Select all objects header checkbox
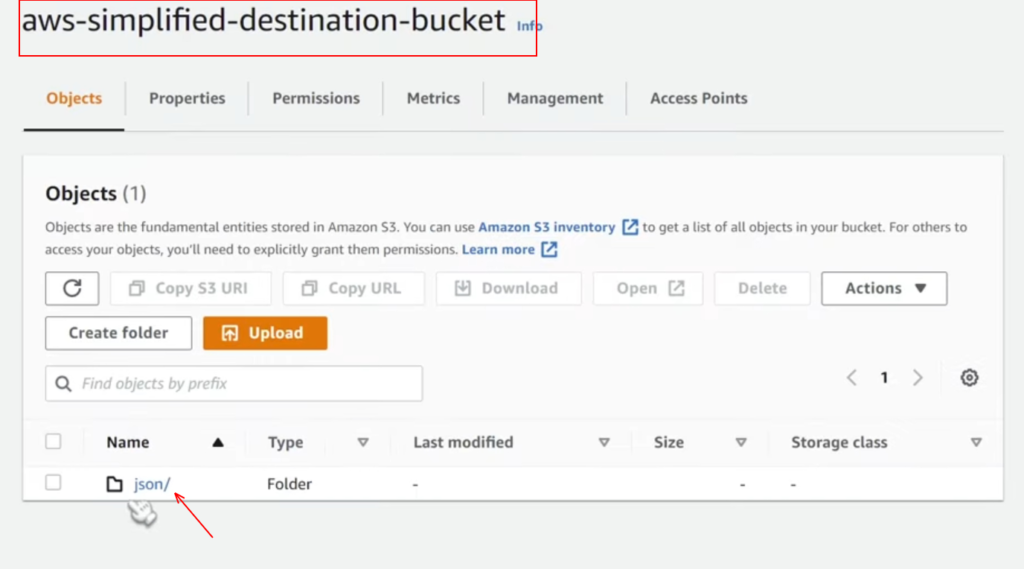1024x569 pixels. [x=54, y=442]
